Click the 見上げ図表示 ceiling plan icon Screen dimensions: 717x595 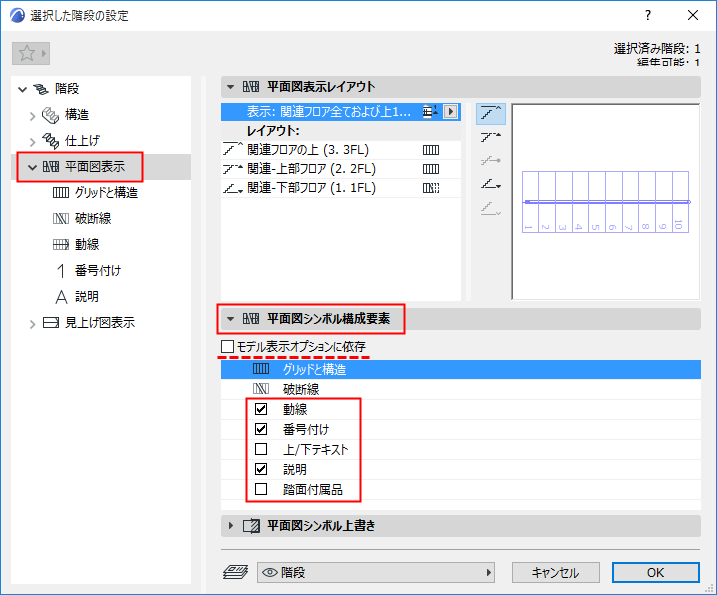point(51,323)
